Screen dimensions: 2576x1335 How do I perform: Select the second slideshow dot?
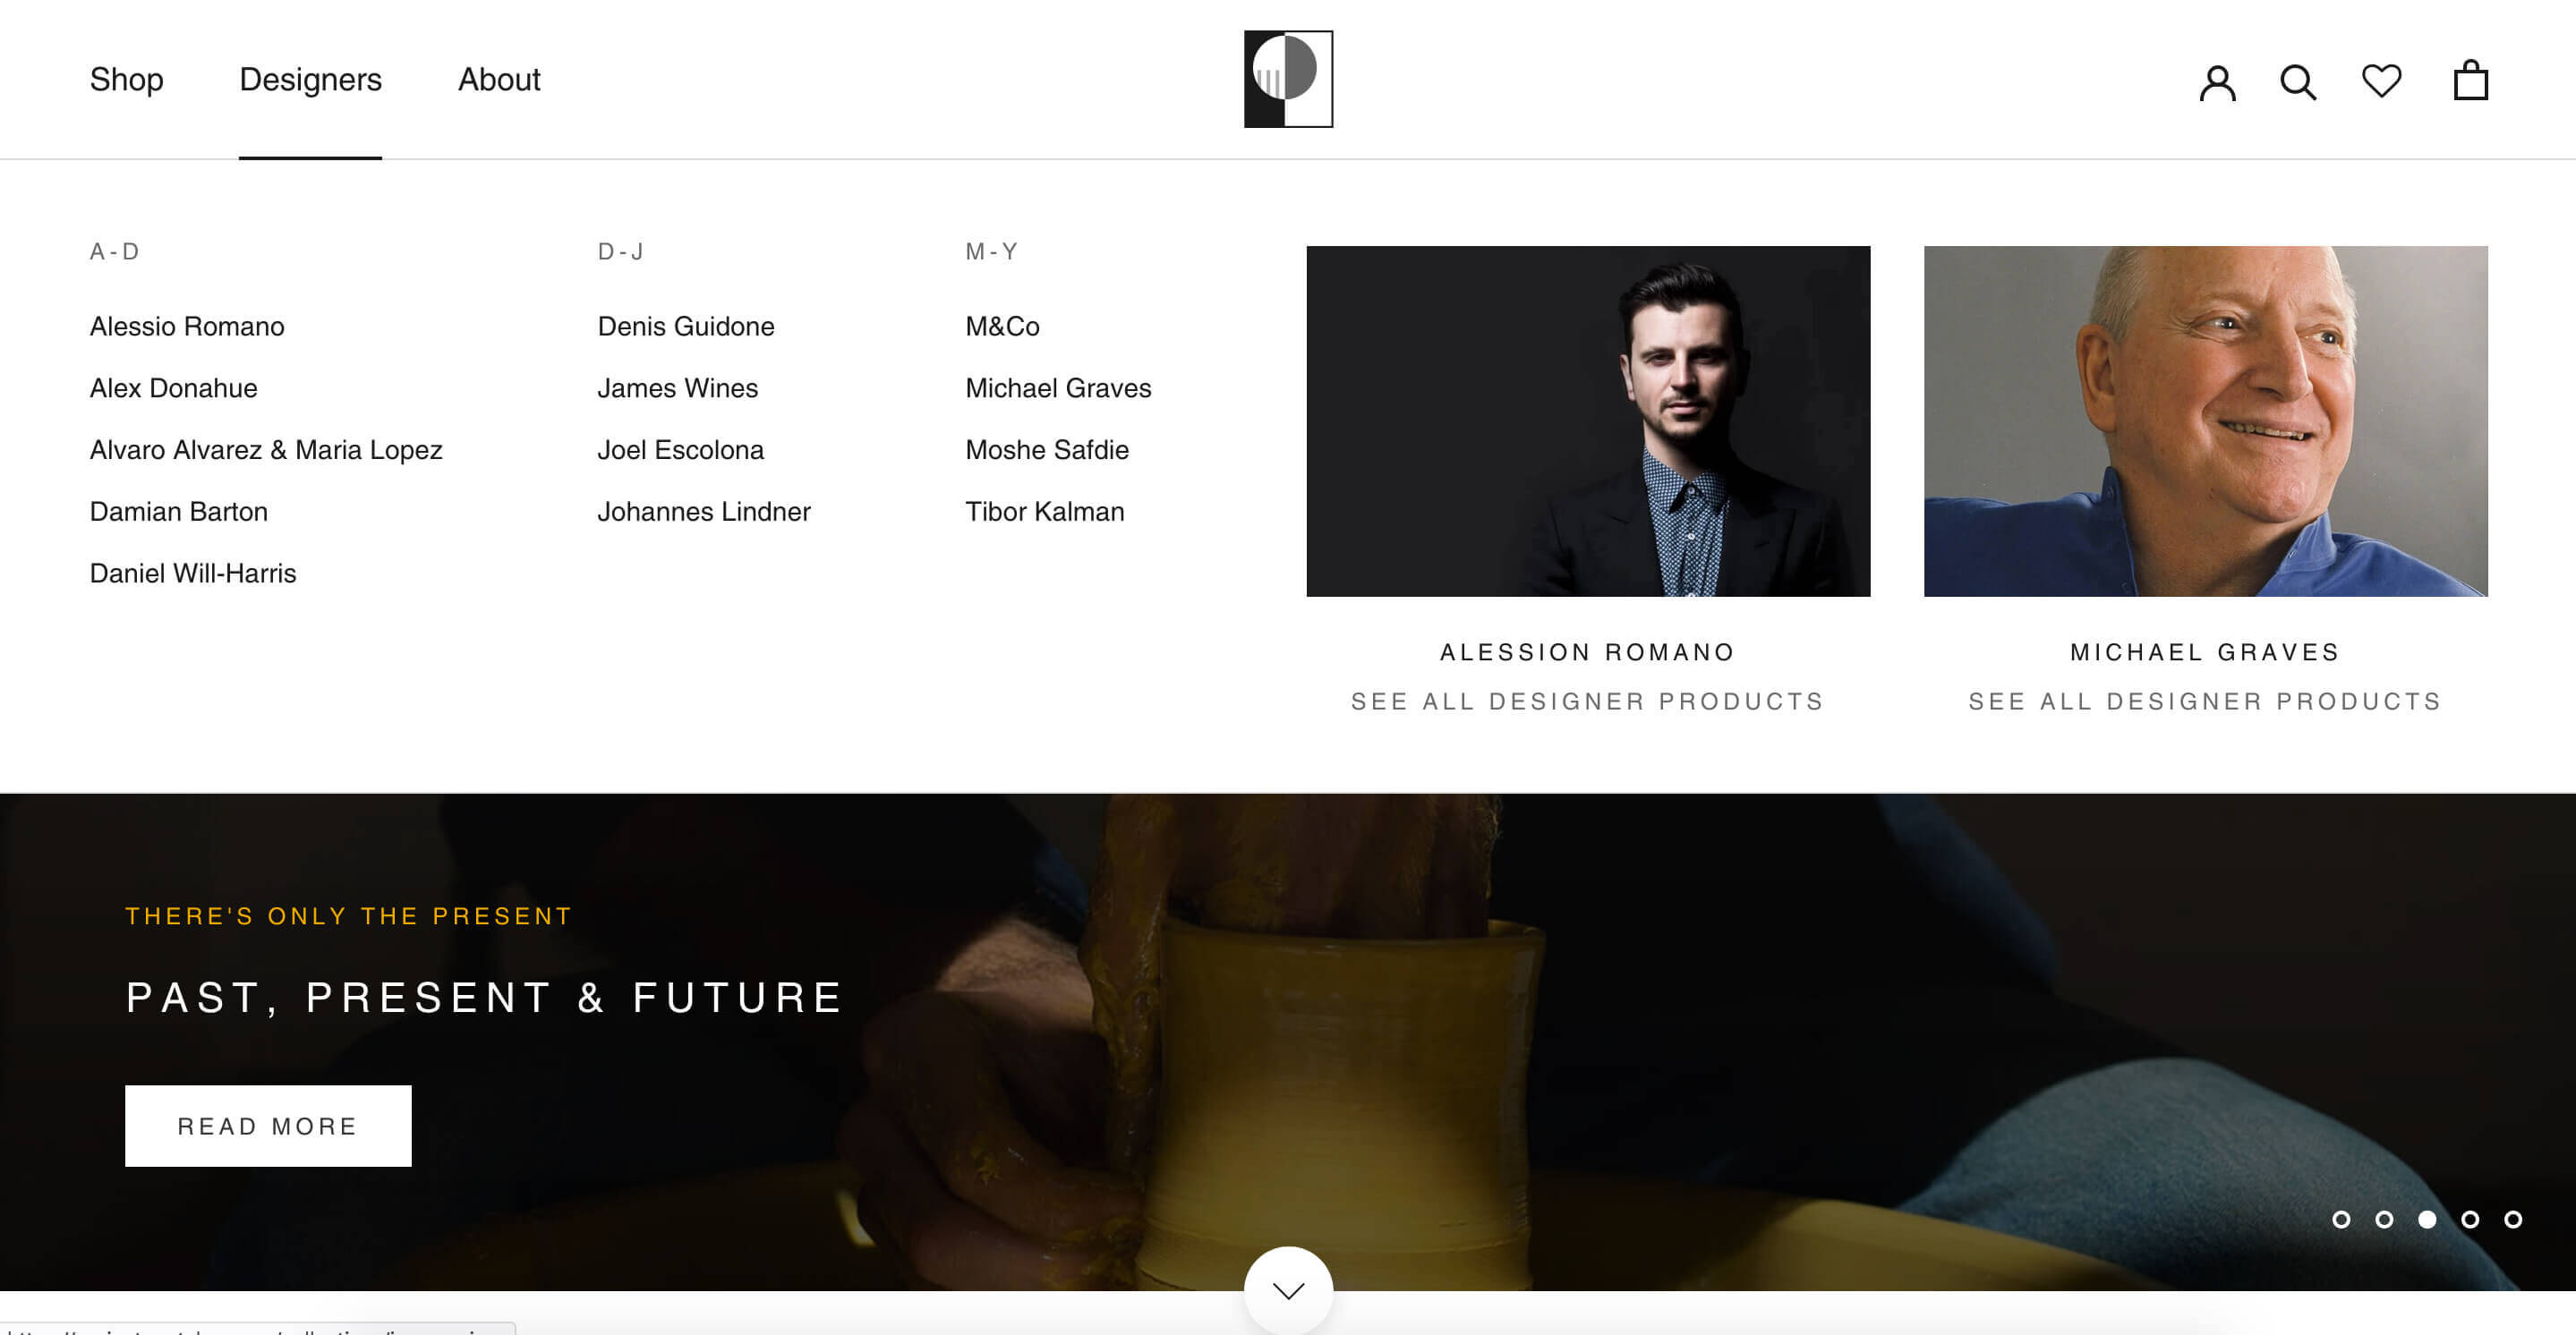(x=2384, y=1219)
